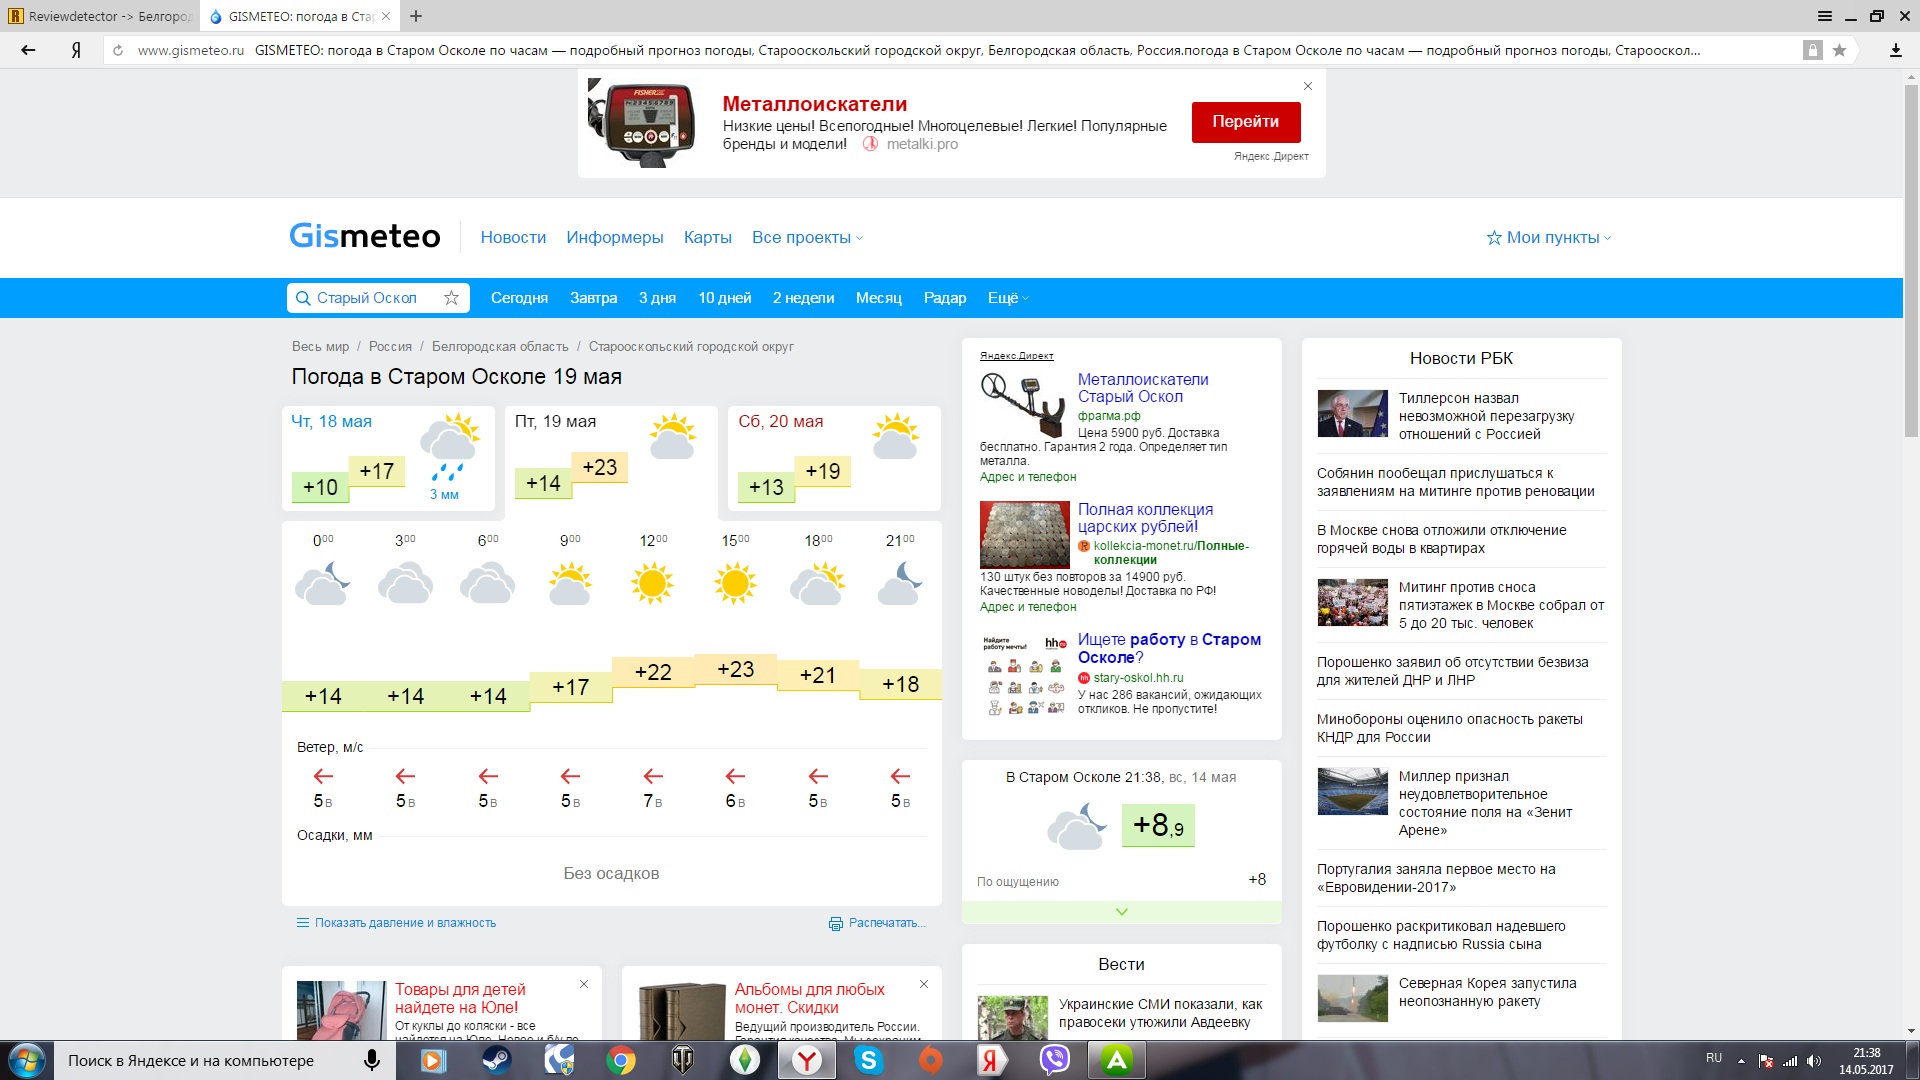Click the star icon beside Старый Оскол search
Viewport: 1920px width, 1080px height.
451,298
